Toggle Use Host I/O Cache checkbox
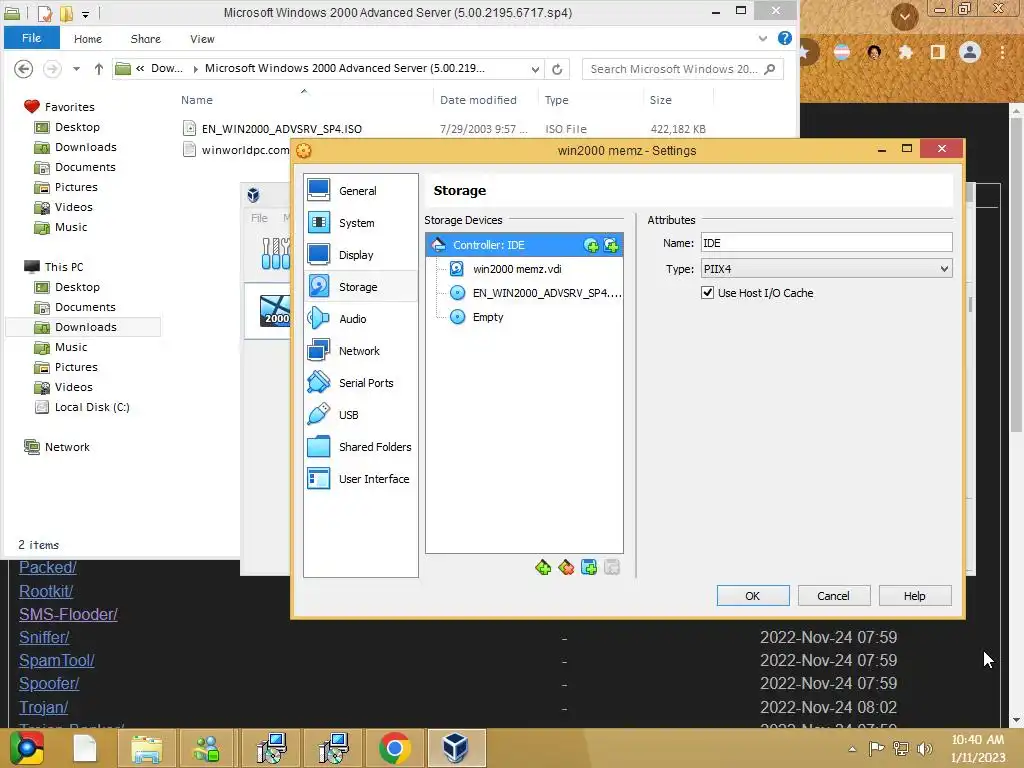 [707, 293]
